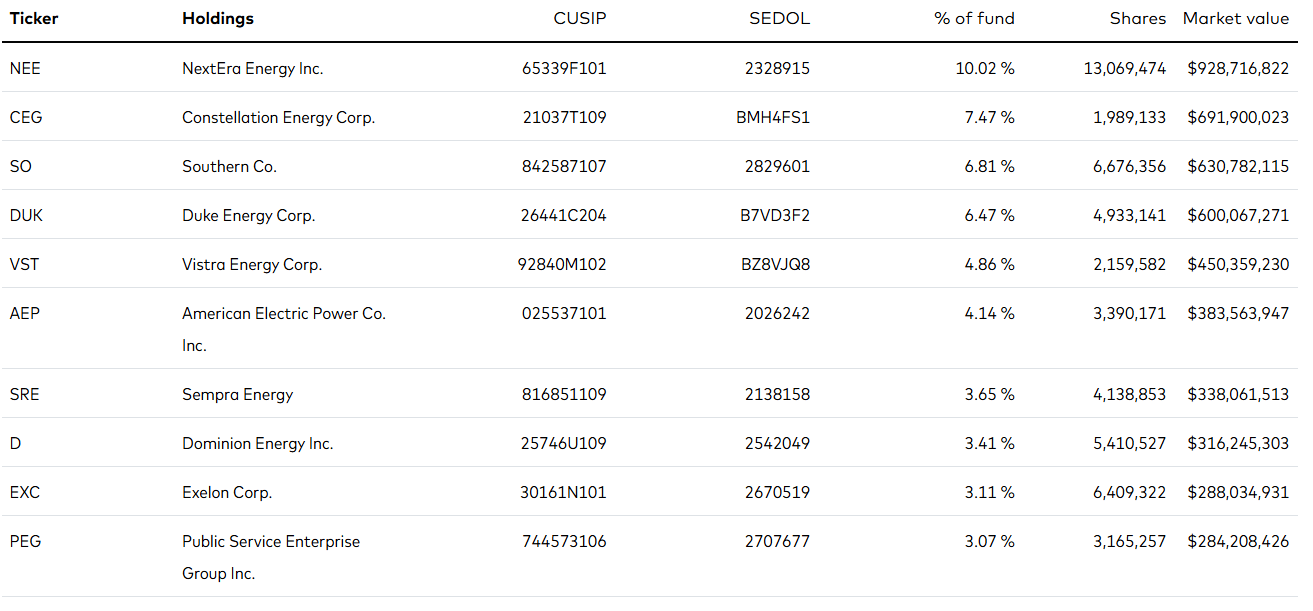Screen dimensions: 1313x611
Task: Click the Holdings column header
Action: 218,18
